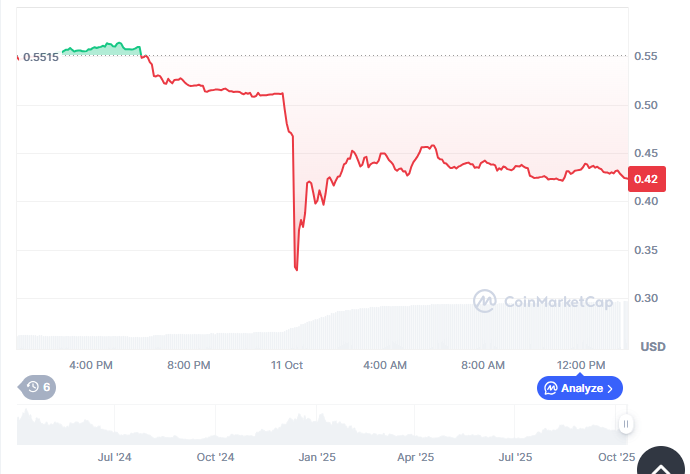Image resolution: width=690 pixels, height=474 pixels.
Task: Click the CoinMarketCap watermark logo
Action: point(543,300)
